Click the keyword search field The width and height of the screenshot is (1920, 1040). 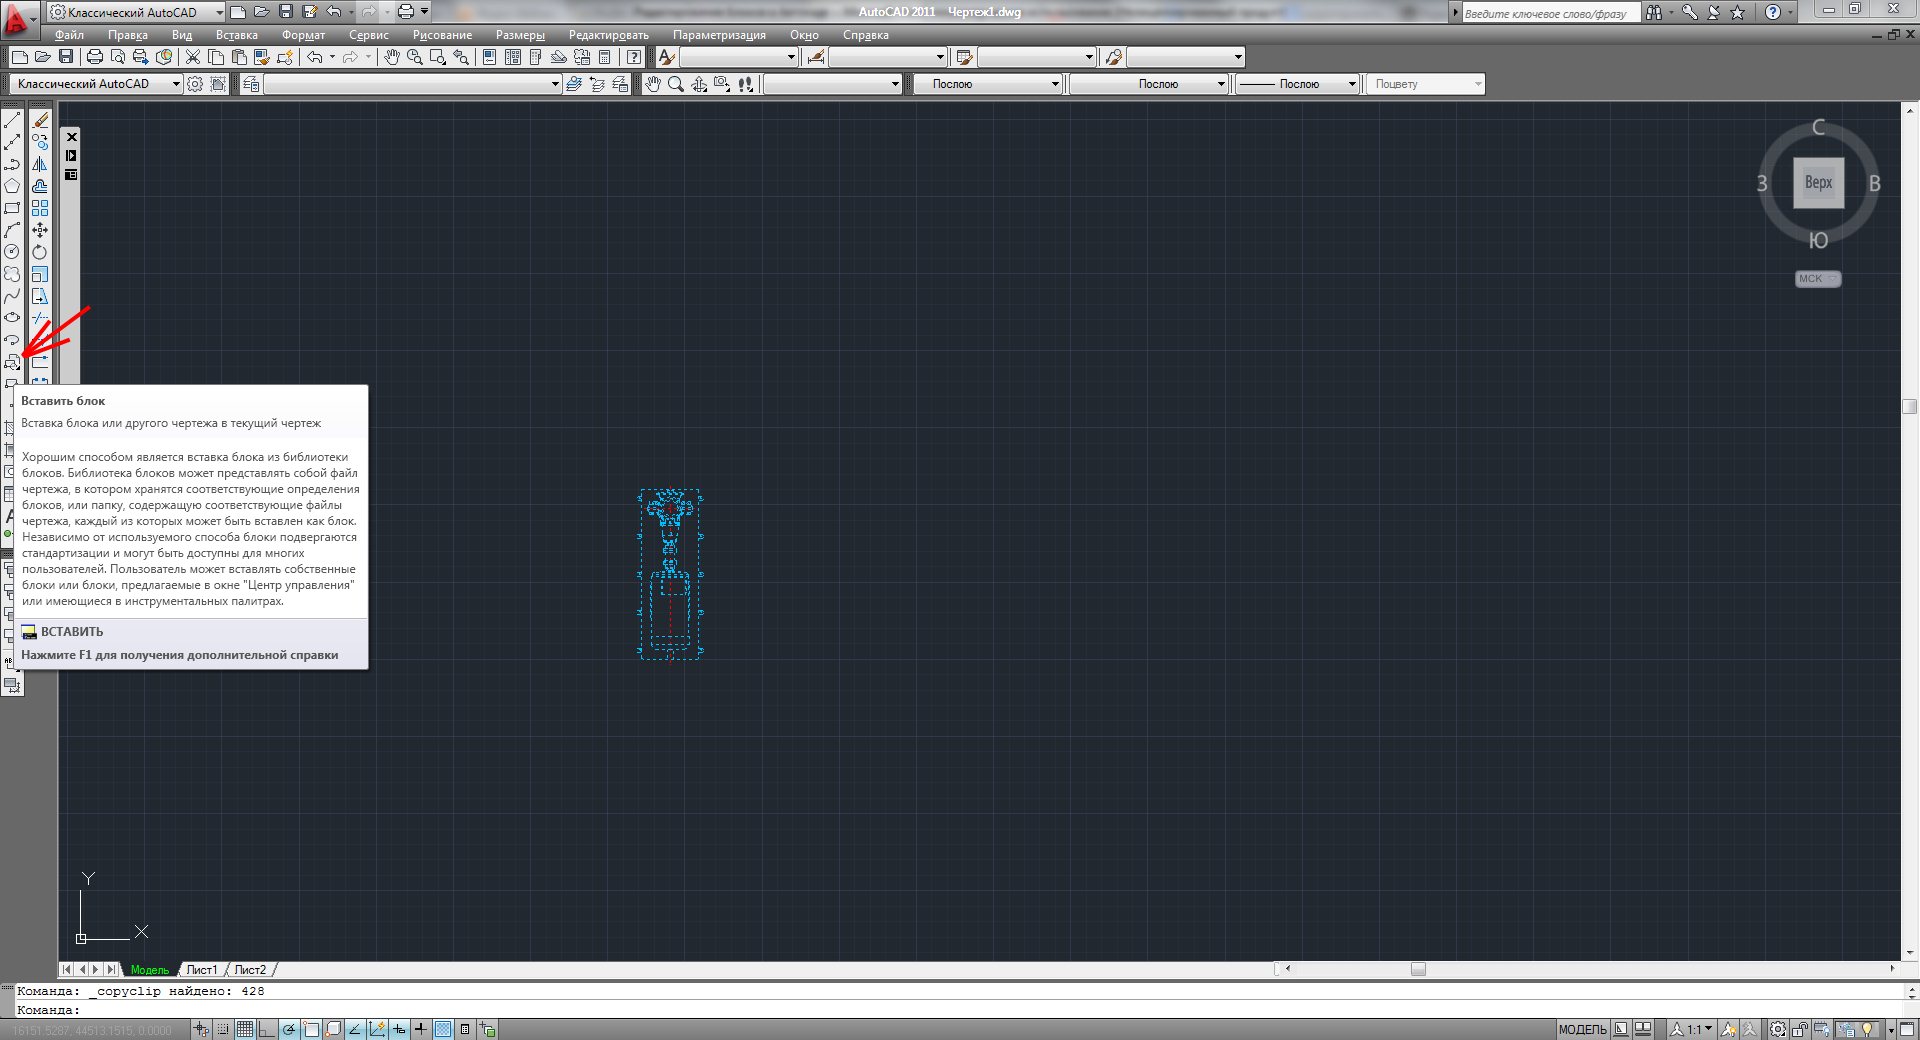[1549, 13]
